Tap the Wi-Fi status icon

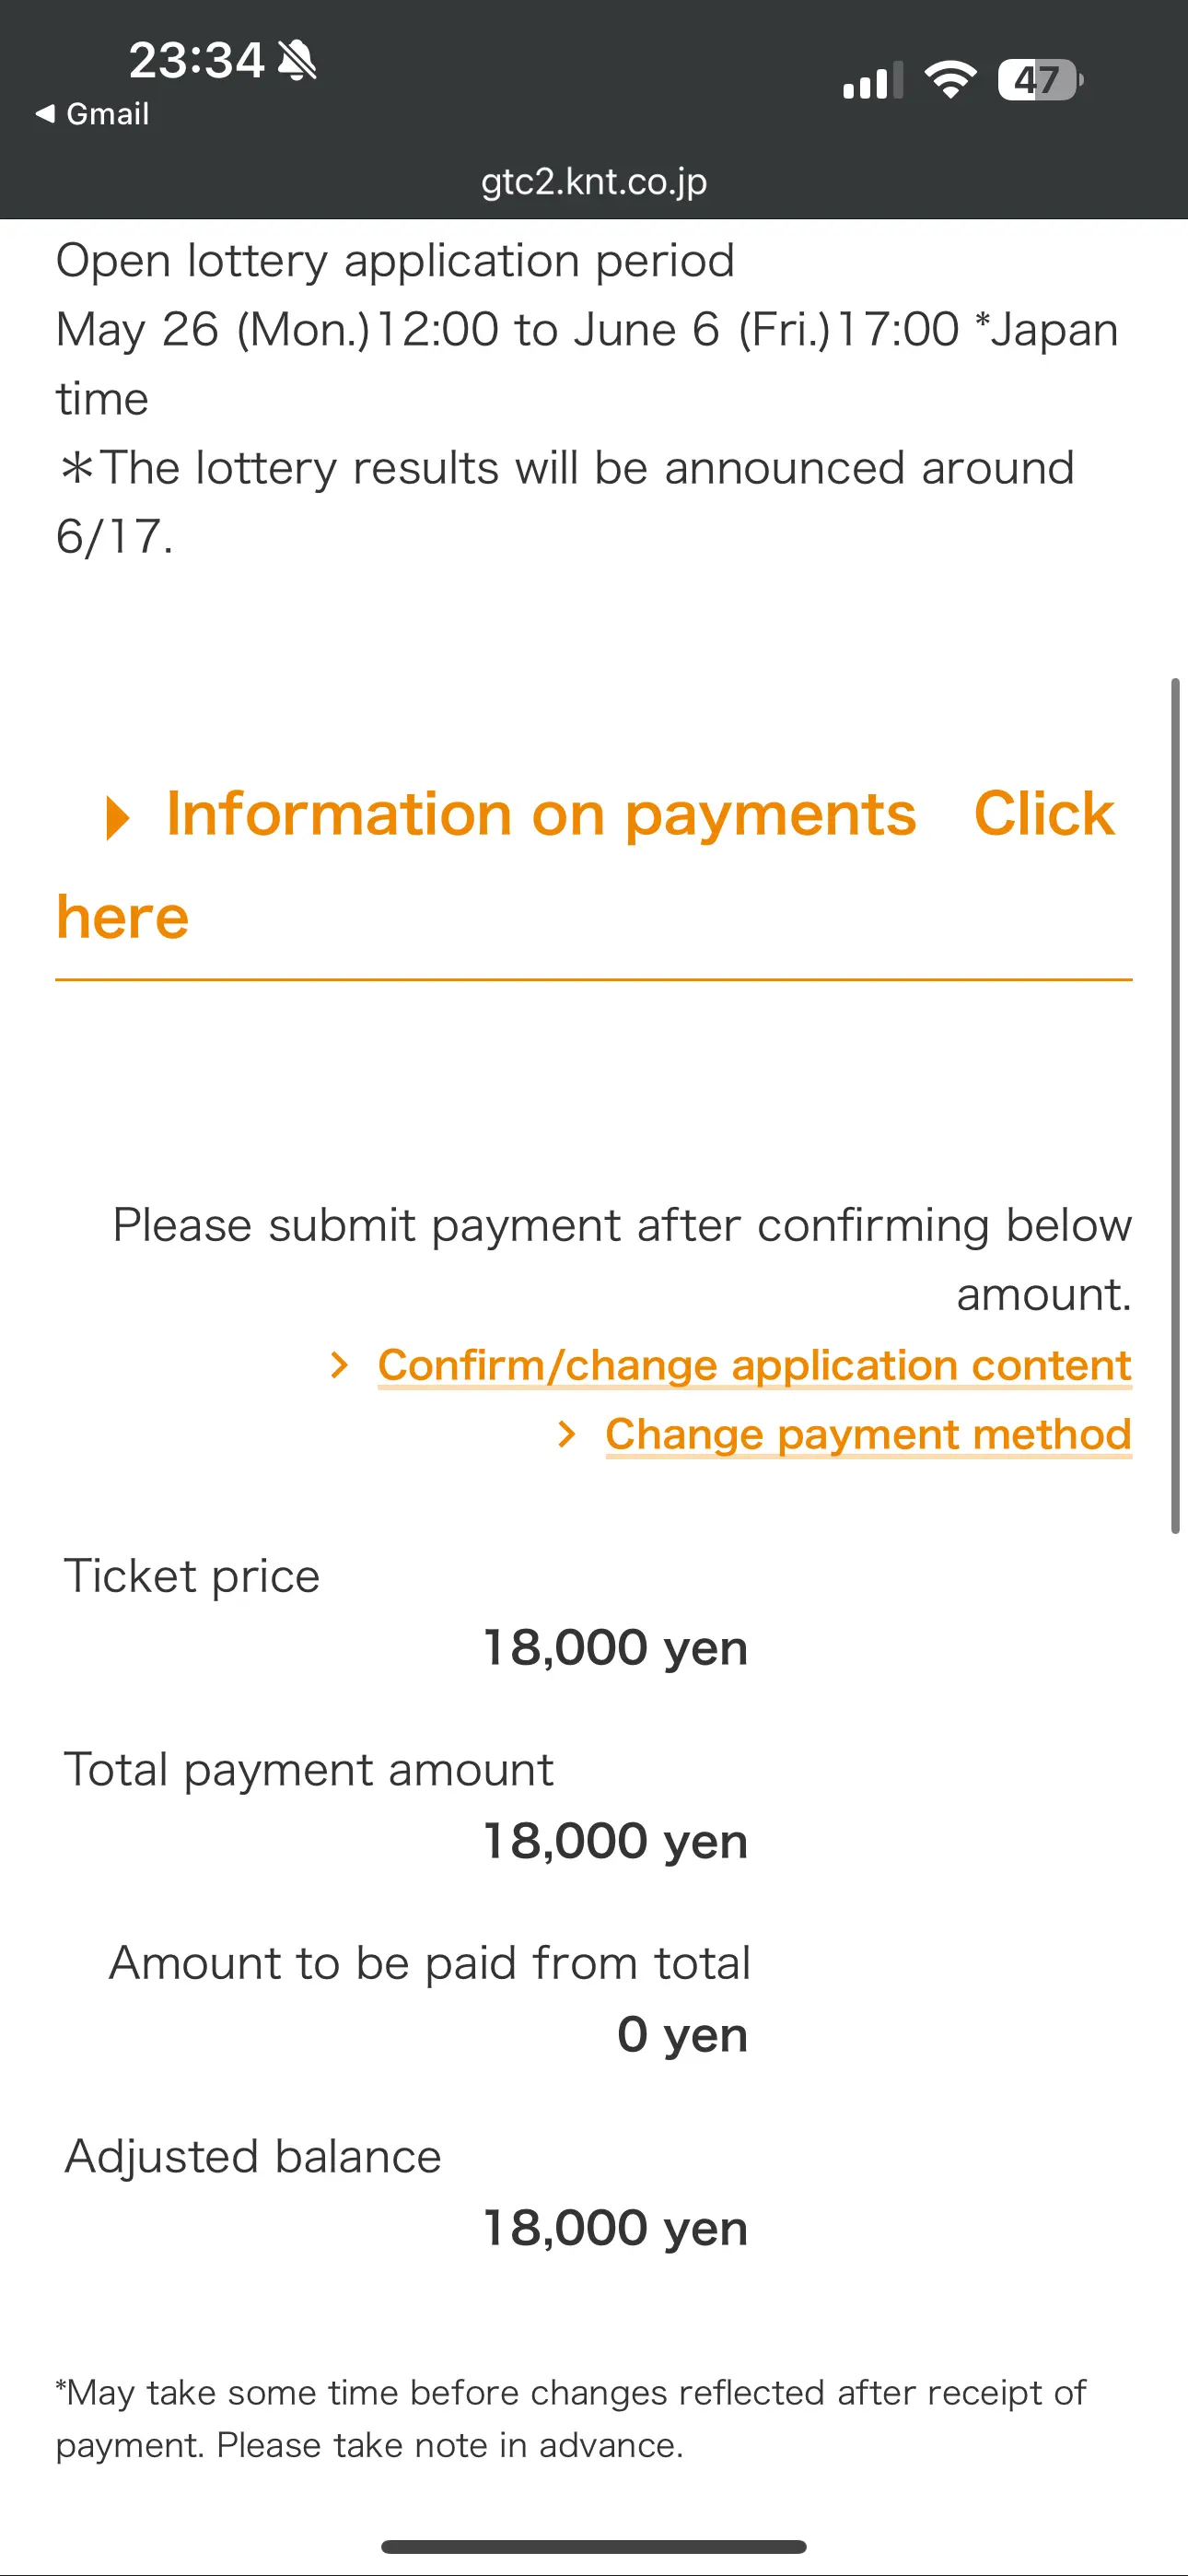pos(950,79)
